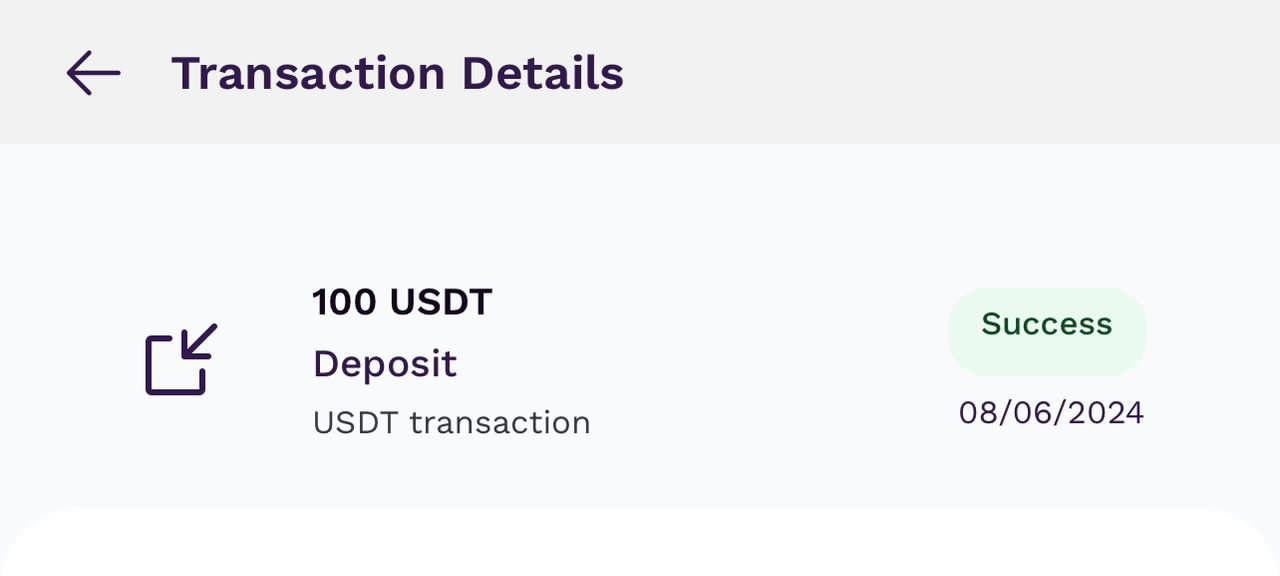This screenshot has height=576, width=1280.
Task: Tap the Transaction Details page title
Action: click(397, 74)
